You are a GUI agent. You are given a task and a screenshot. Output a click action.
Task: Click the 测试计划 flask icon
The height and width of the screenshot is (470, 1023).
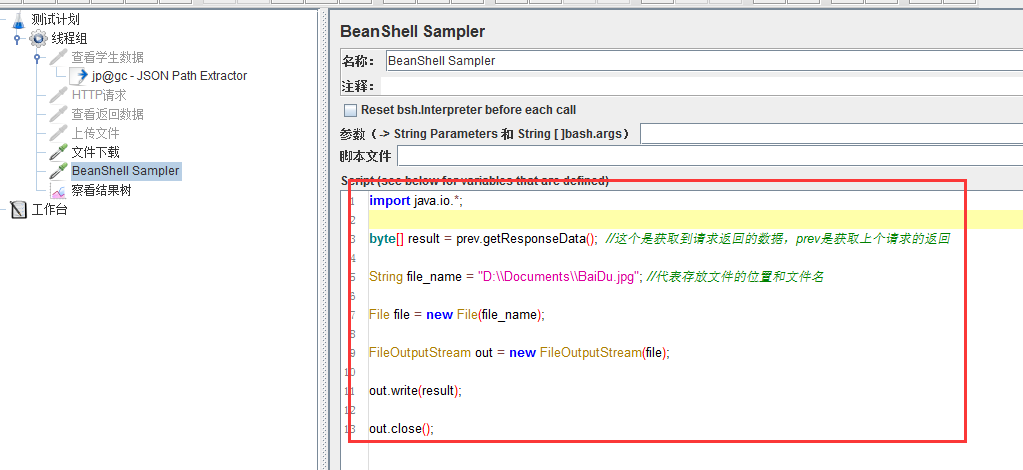(x=18, y=19)
